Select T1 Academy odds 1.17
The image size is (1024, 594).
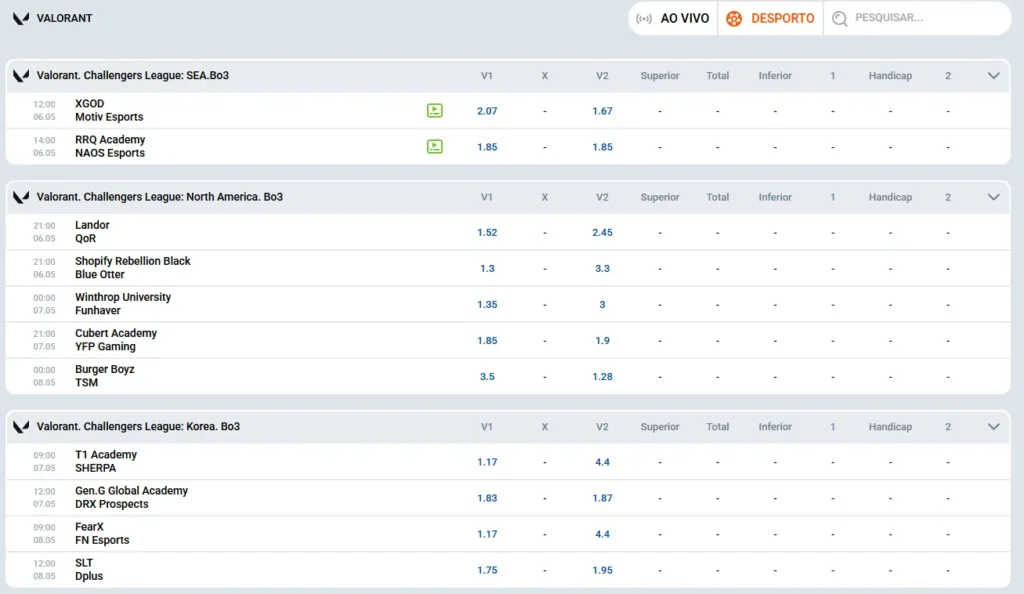487,462
